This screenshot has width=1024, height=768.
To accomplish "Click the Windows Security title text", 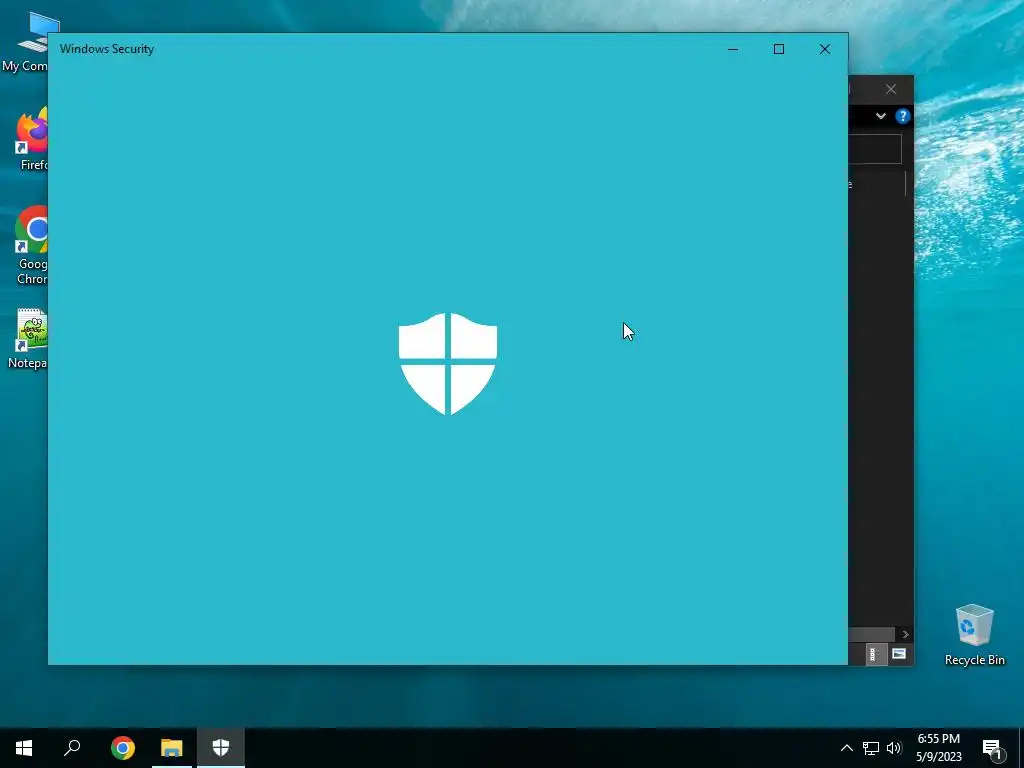I will click(107, 49).
